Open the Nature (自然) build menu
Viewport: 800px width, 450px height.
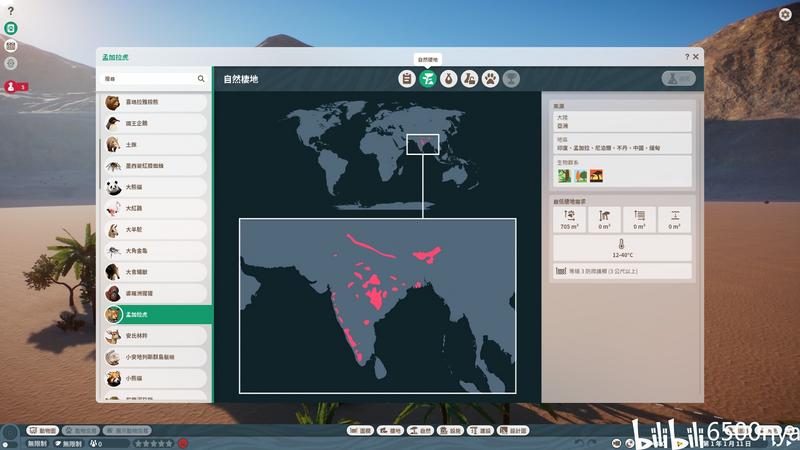(x=420, y=431)
